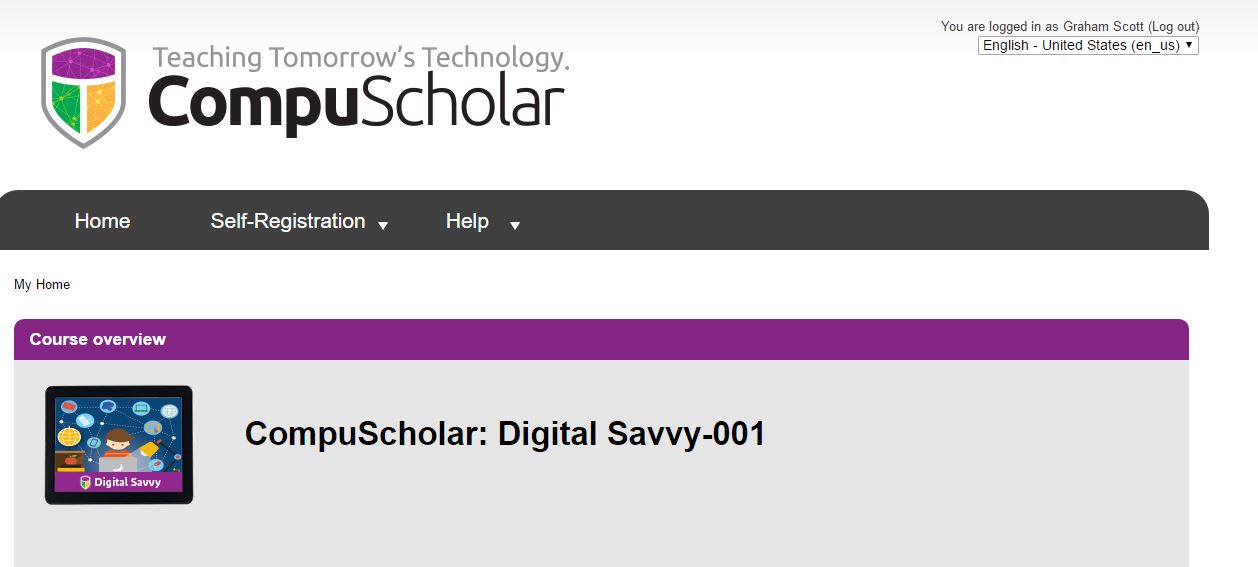
Task: Click the My Home breadcrumb
Action: (42, 285)
